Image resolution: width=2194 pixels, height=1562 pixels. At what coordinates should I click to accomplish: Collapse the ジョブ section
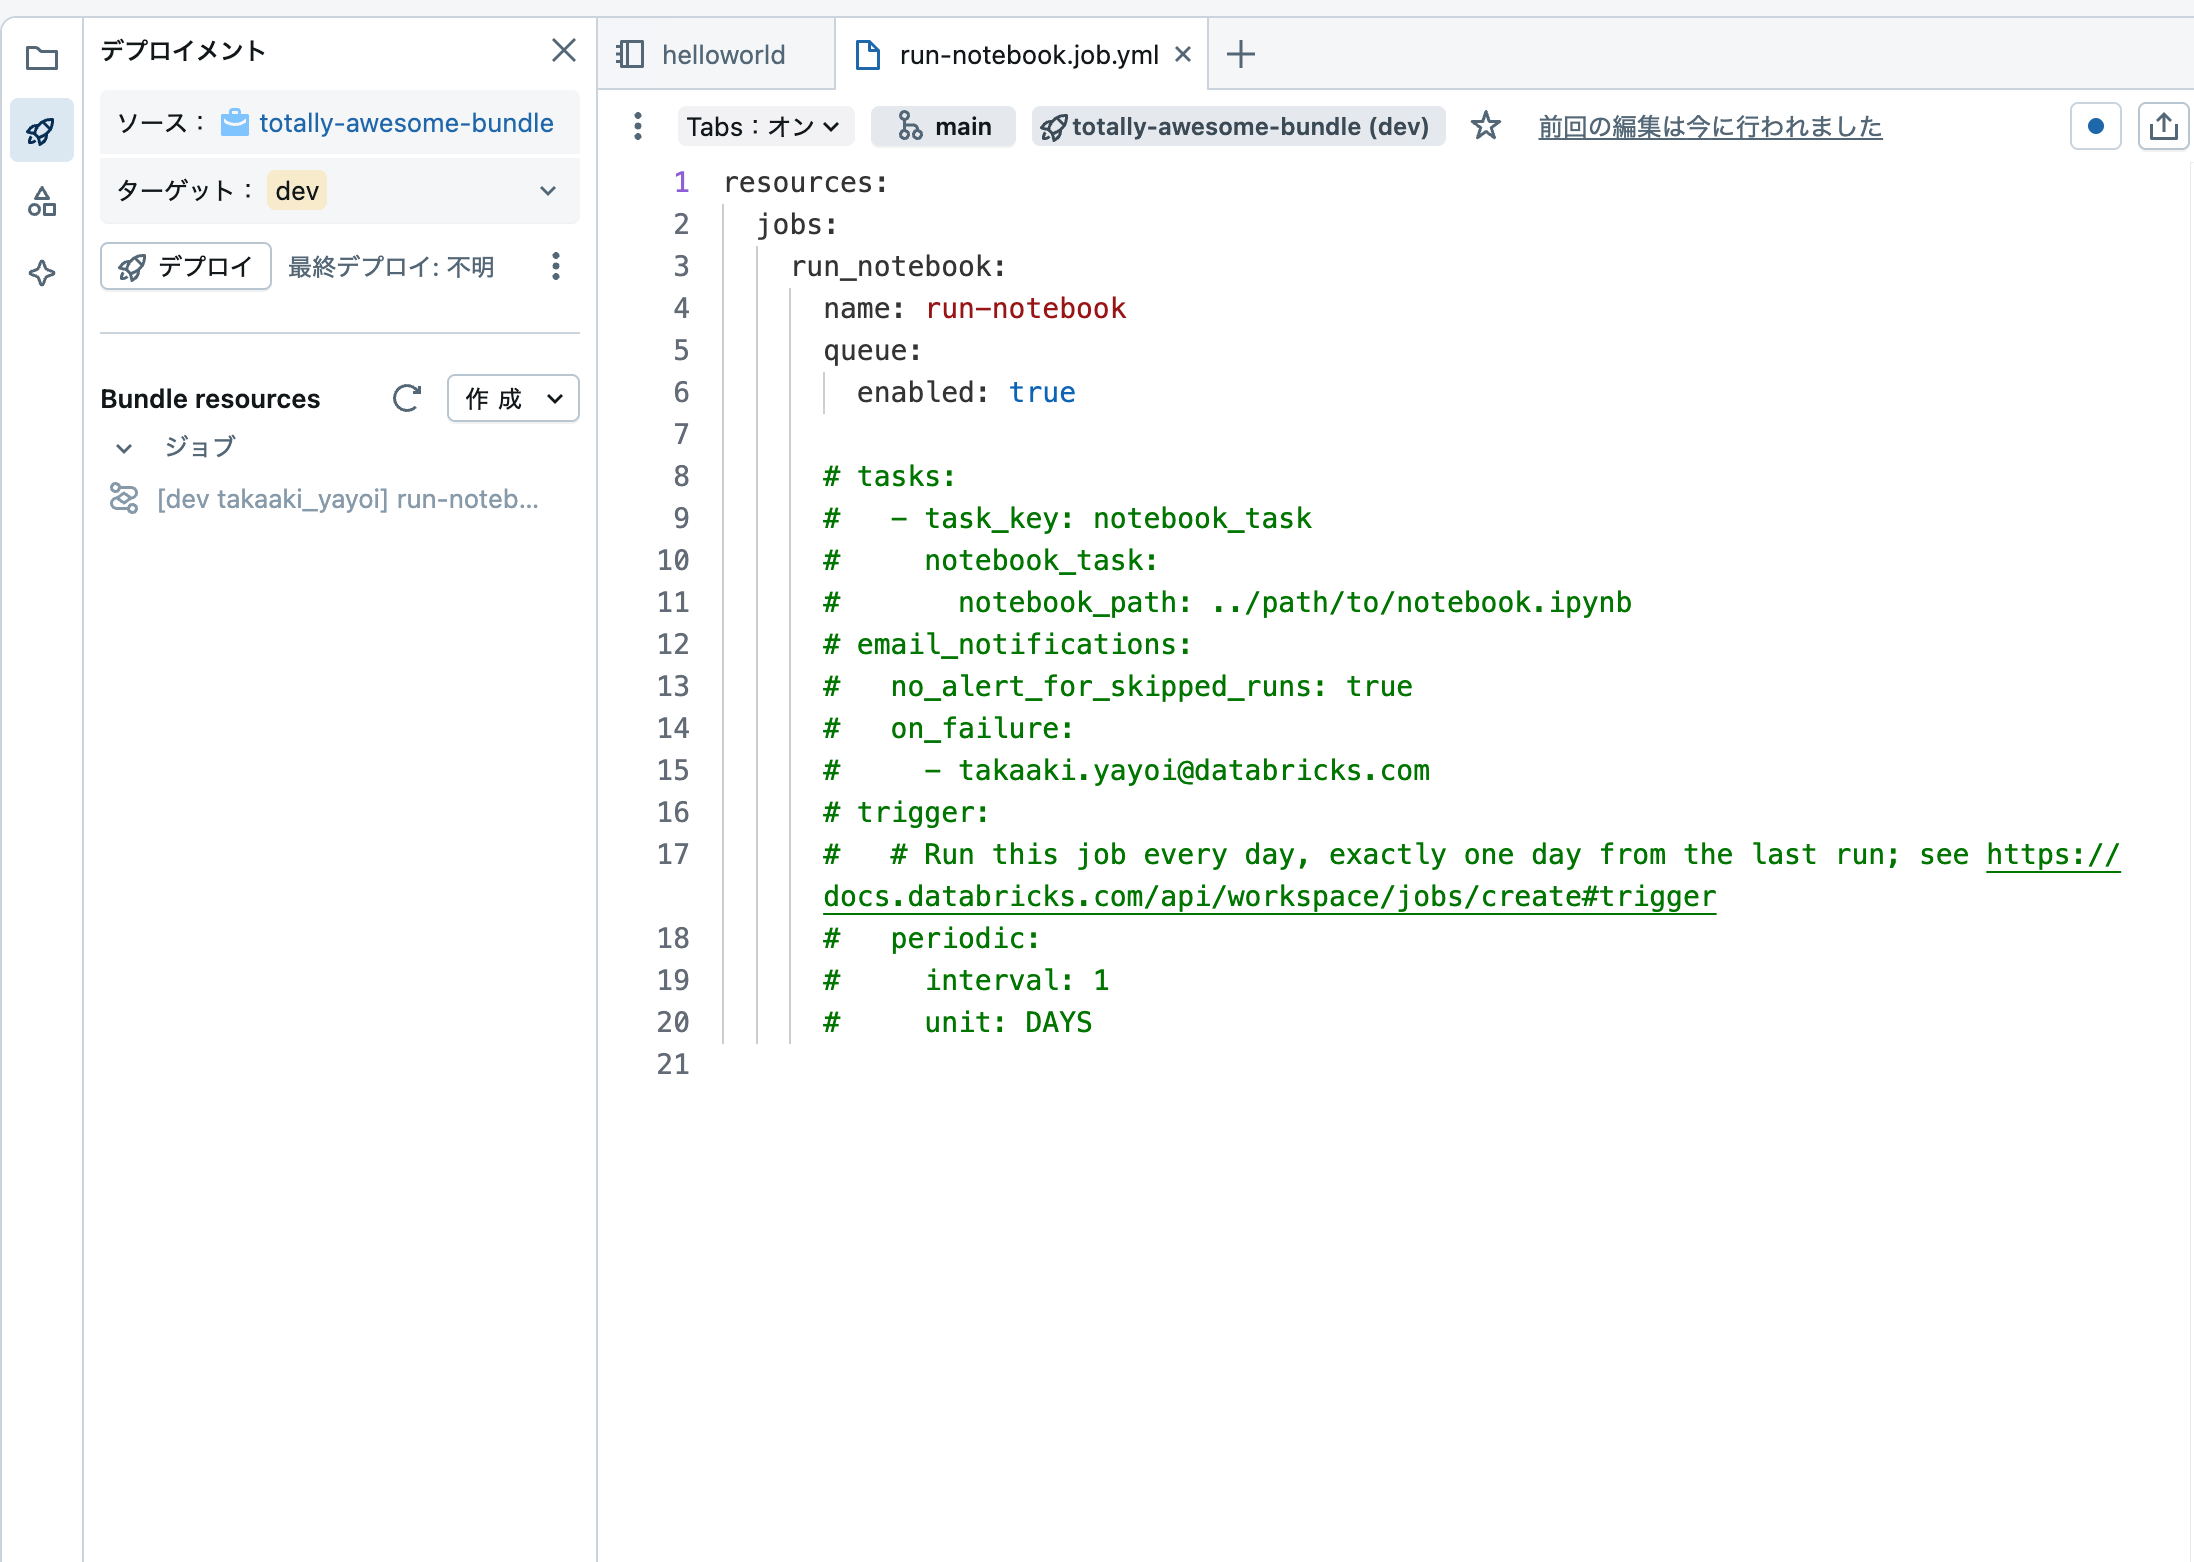tap(123, 447)
